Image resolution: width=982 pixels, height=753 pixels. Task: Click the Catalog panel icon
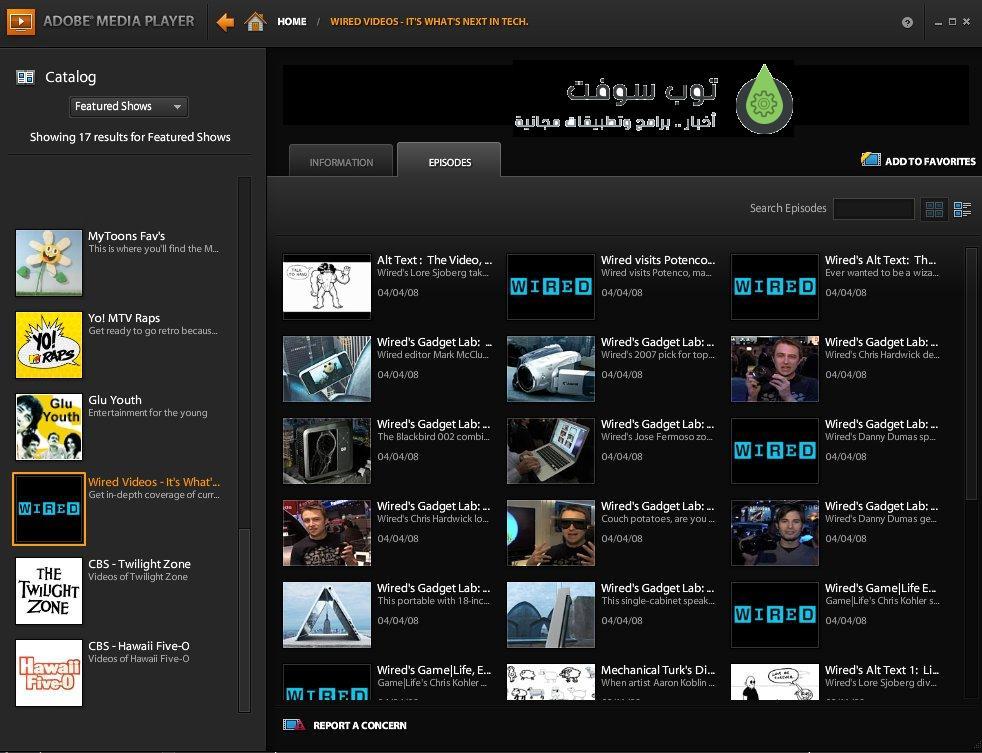tap(25, 77)
